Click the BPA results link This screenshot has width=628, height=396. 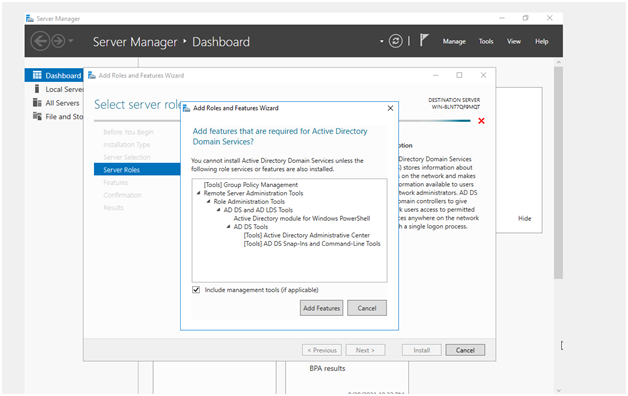[327, 368]
